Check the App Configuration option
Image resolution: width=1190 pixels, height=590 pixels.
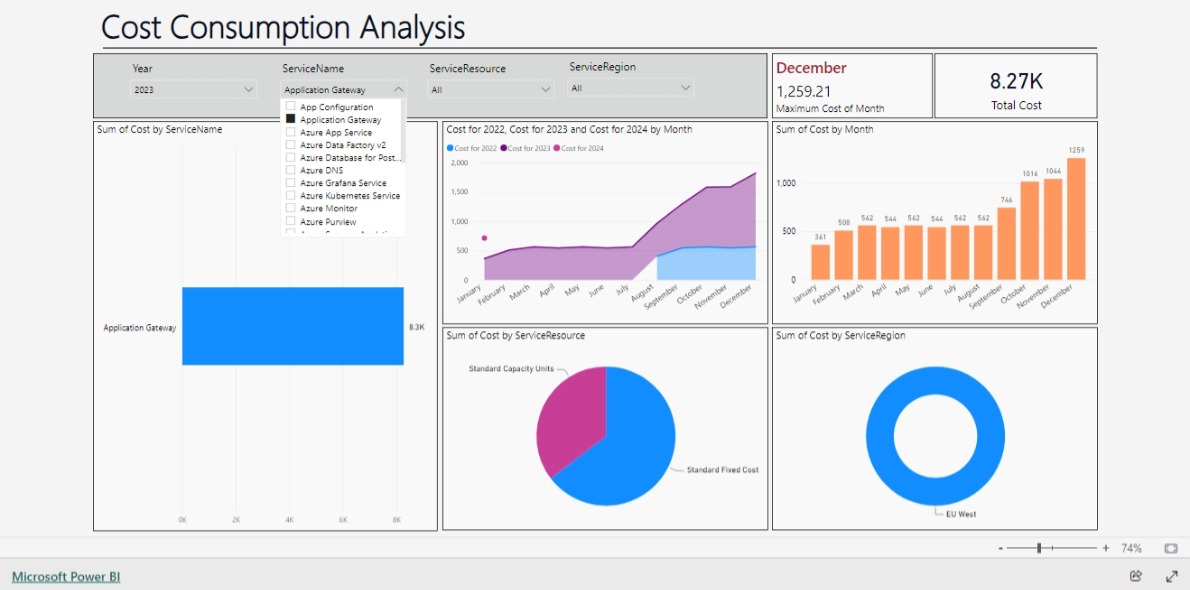coord(291,106)
